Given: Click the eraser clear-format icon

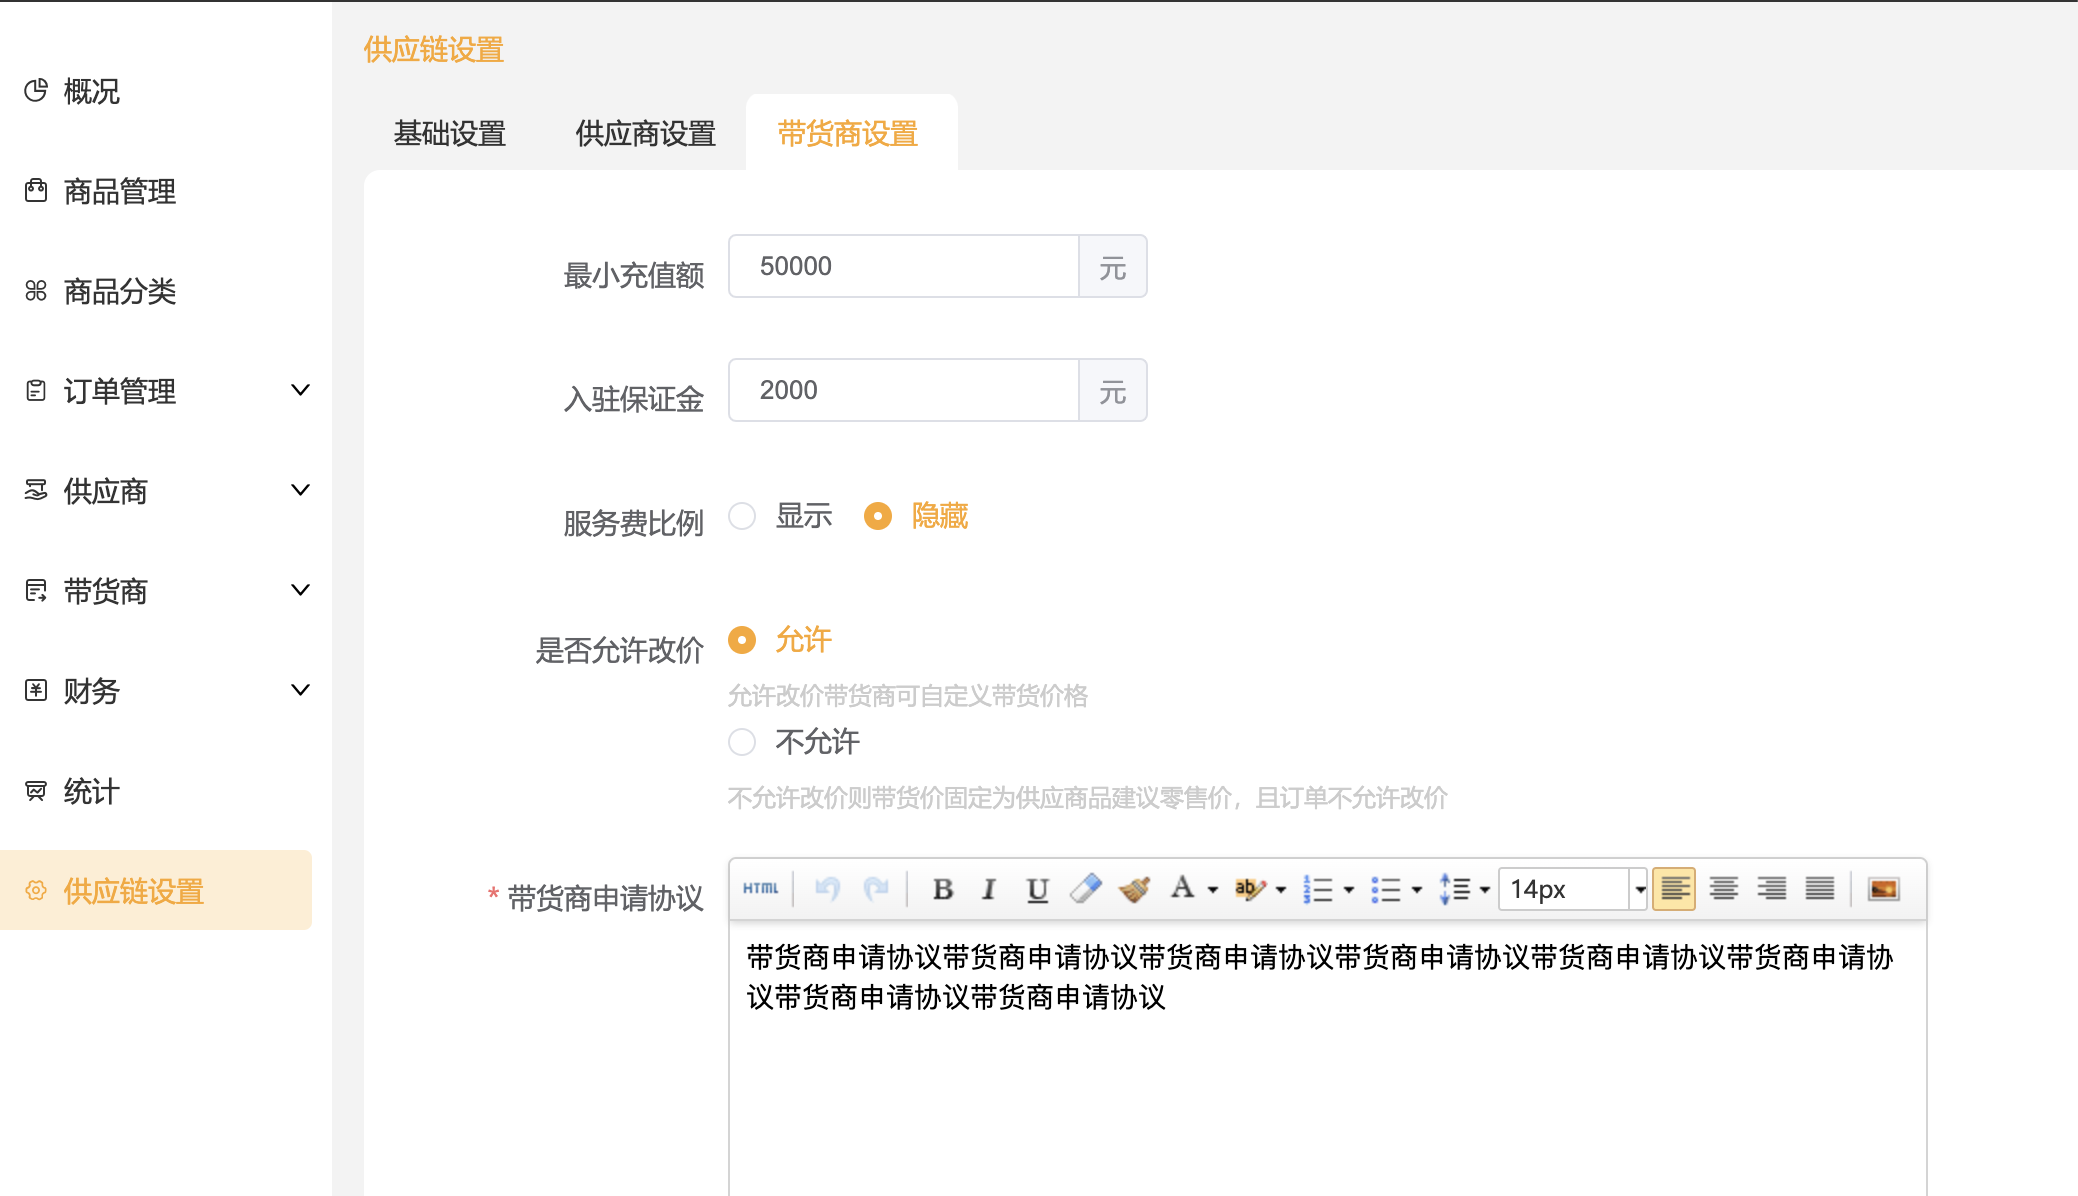Looking at the screenshot, I should [1085, 888].
